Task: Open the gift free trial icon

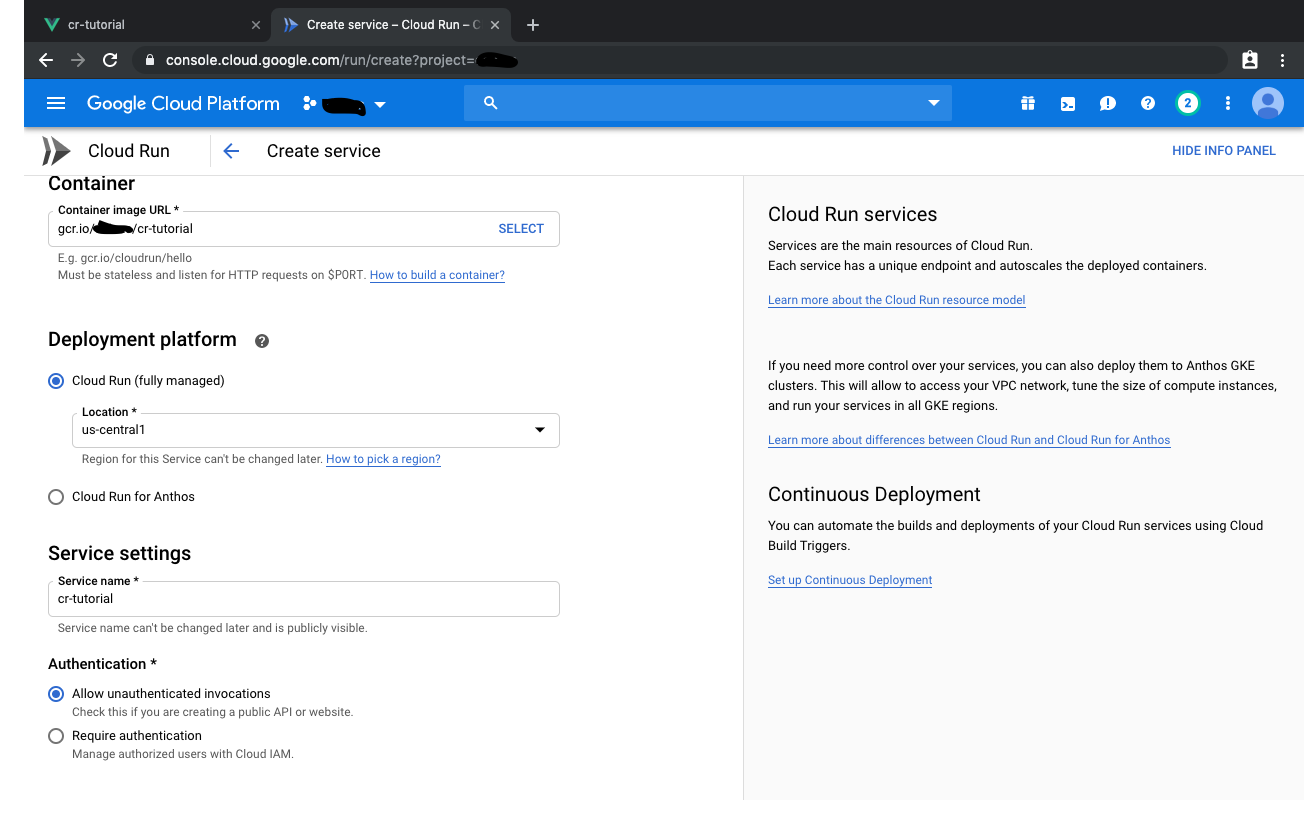Action: pyautogui.click(x=1027, y=103)
